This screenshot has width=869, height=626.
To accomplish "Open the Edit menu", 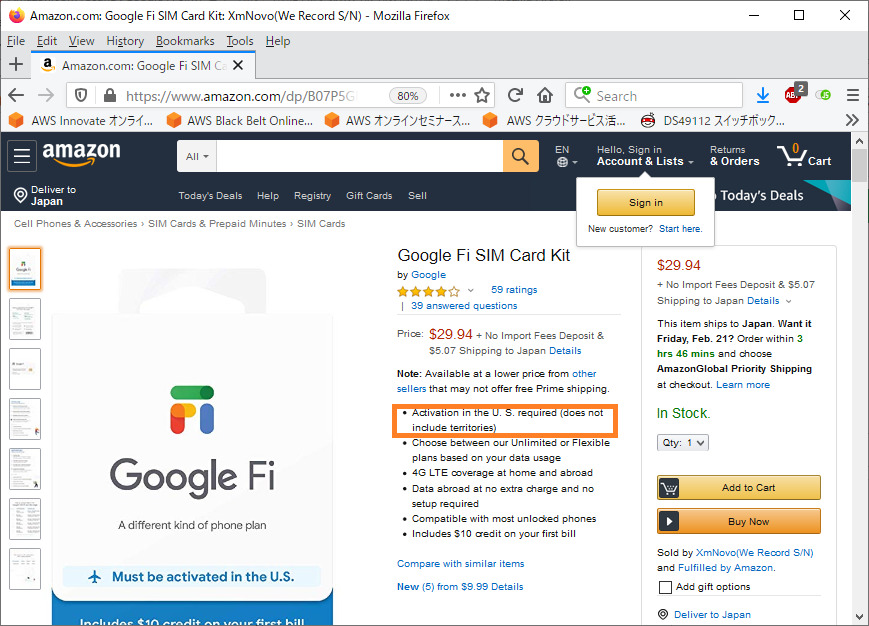I will pos(47,41).
